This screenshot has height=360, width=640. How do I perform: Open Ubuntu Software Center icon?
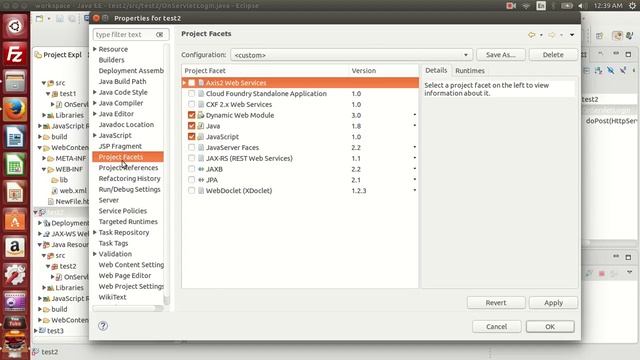[15, 220]
